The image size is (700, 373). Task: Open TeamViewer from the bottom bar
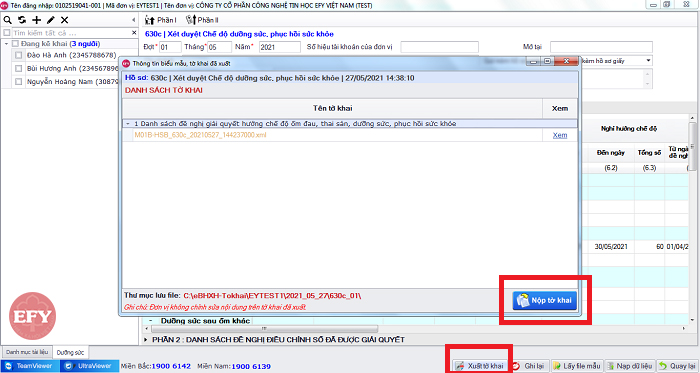coord(29,366)
